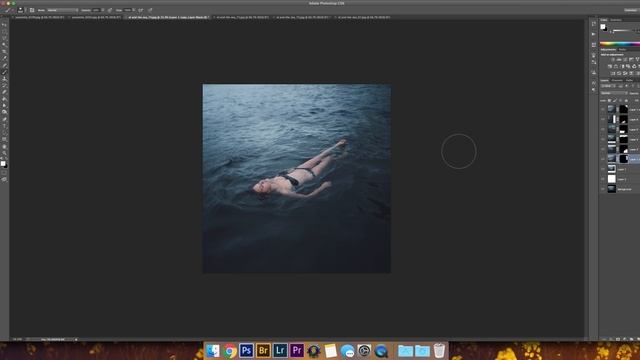Open the brush Mode dropdown
640x360 pixels.
(63, 10)
